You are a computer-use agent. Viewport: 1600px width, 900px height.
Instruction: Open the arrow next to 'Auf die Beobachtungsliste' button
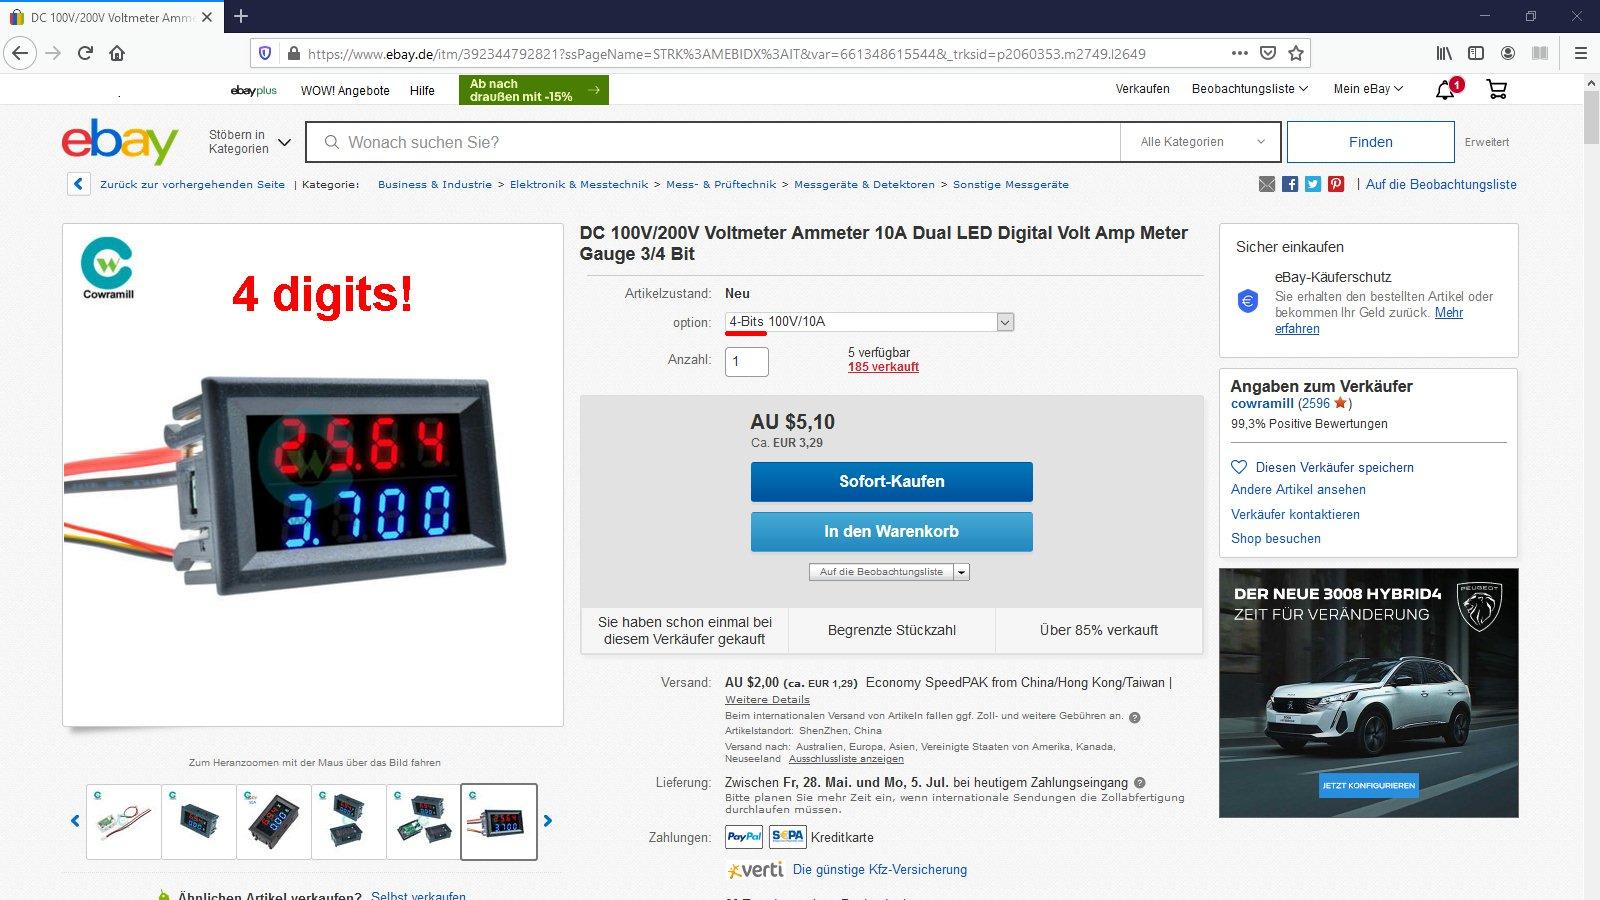coord(962,572)
